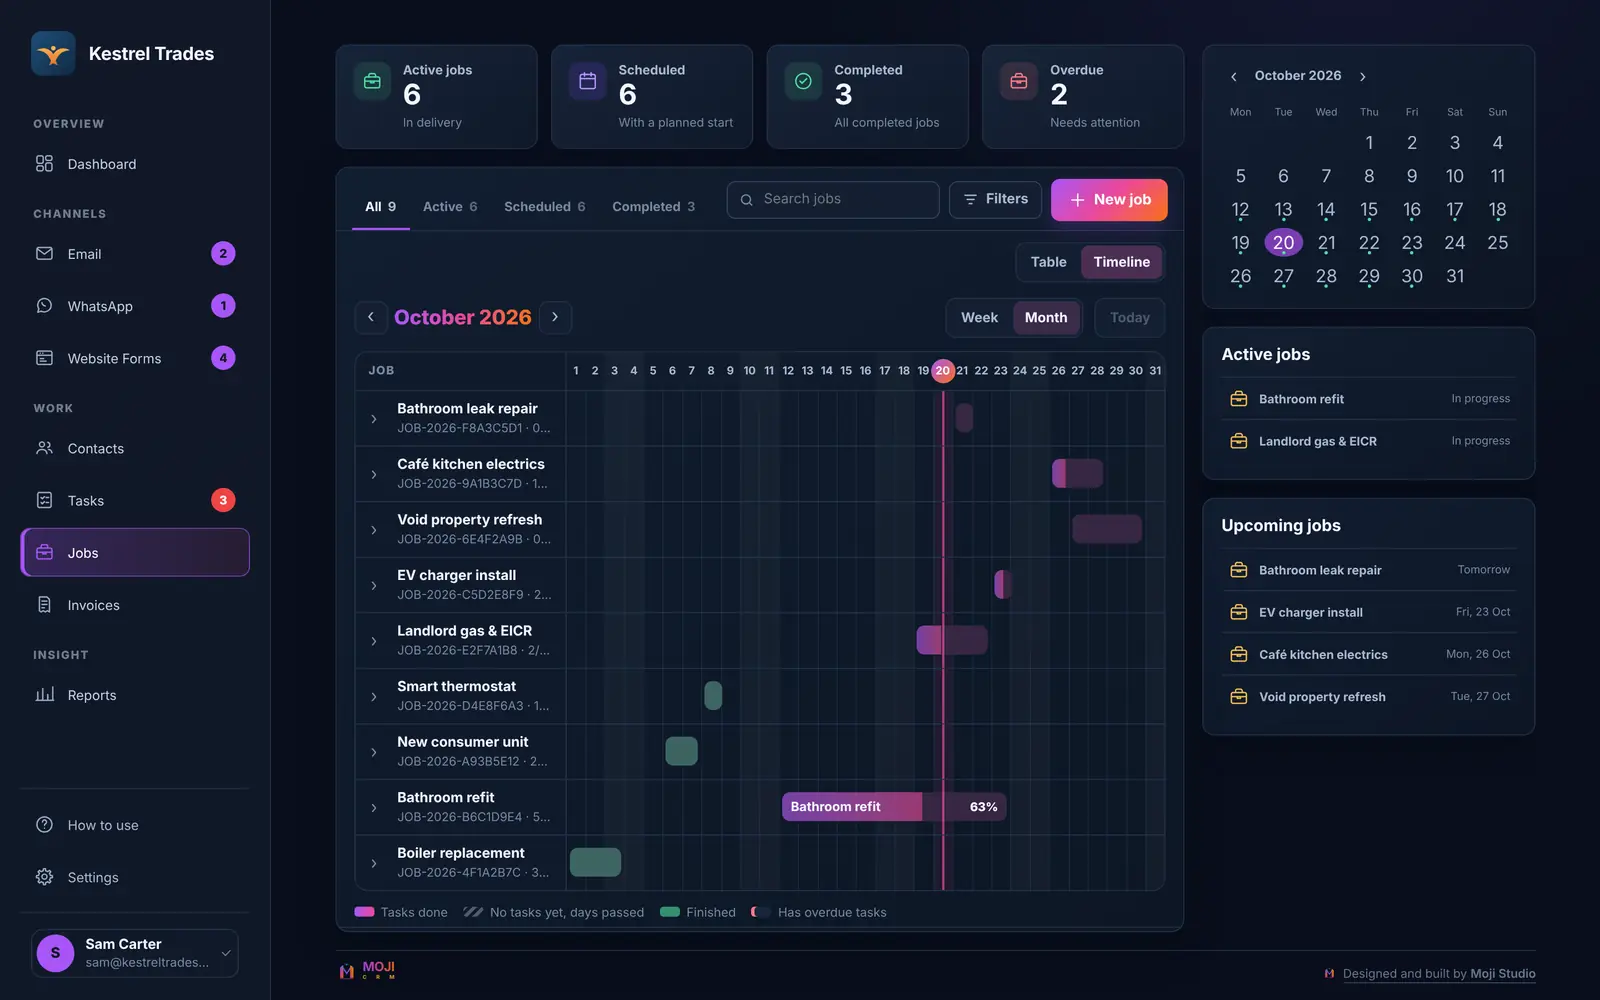The image size is (1600, 1000).
Task: Click the Moji CRM logo in footer
Action: pos(367,970)
